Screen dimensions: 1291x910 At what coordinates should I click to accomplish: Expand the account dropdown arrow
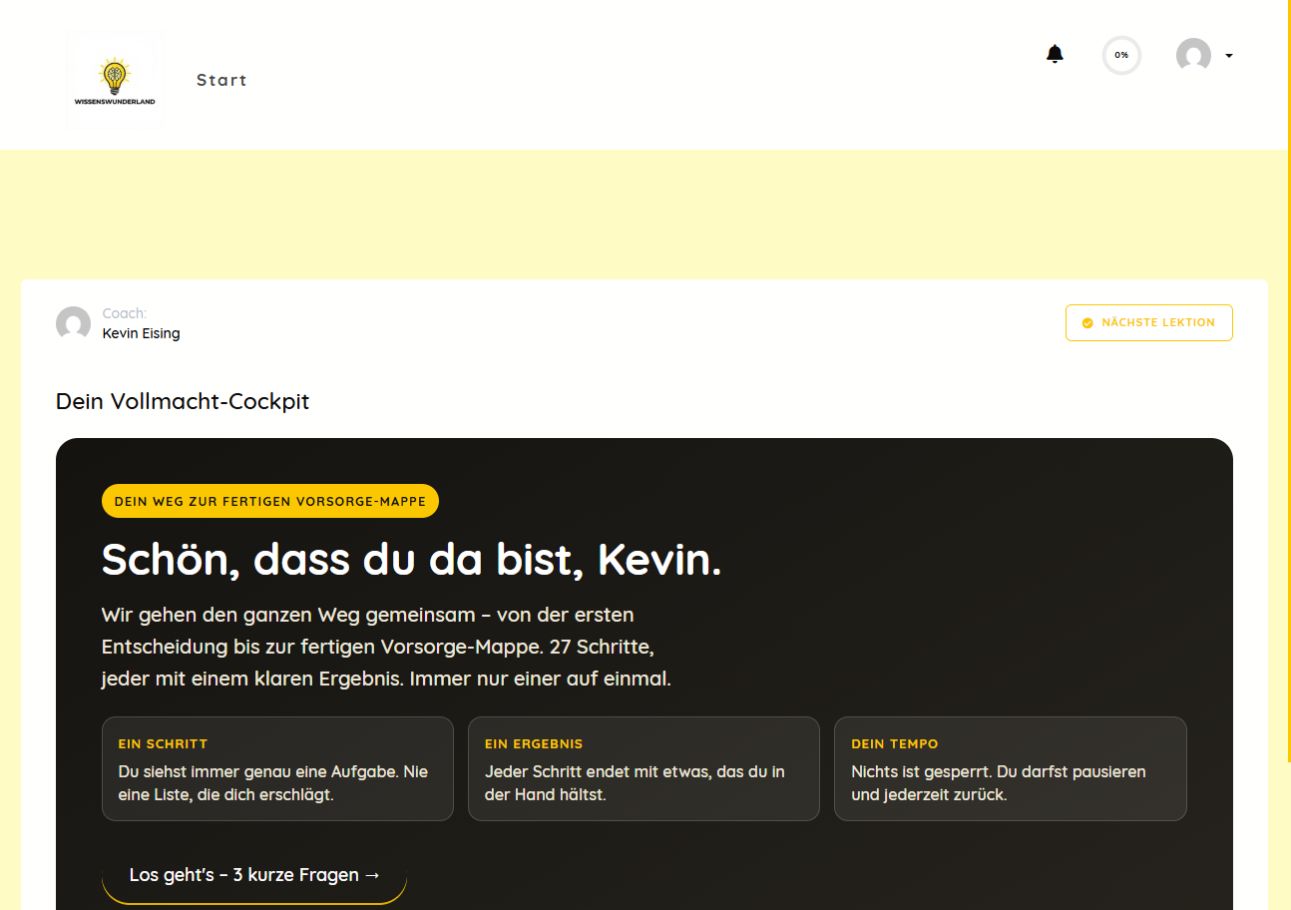(x=1229, y=55)
